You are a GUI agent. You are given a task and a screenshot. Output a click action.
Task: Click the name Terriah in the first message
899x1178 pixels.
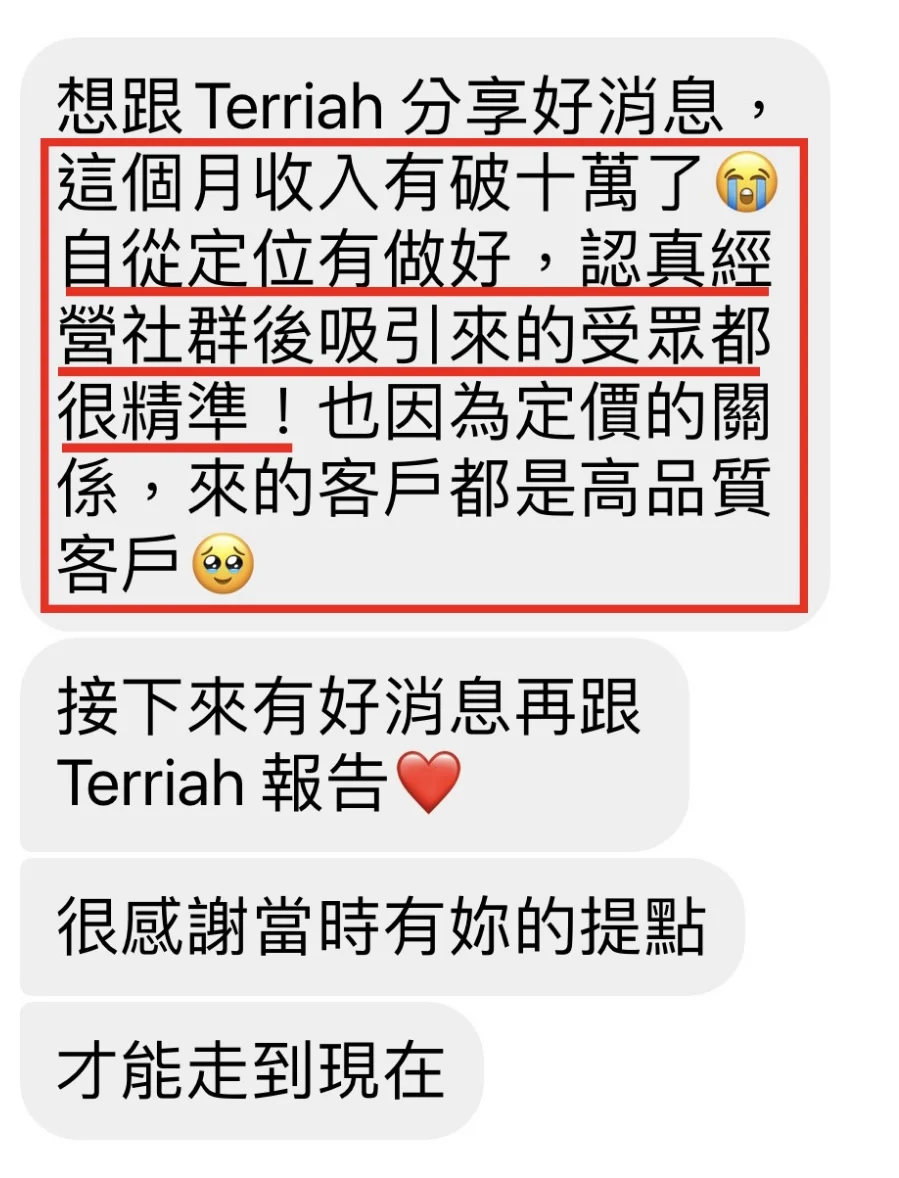pyautogui.click(x=291, y=107)
